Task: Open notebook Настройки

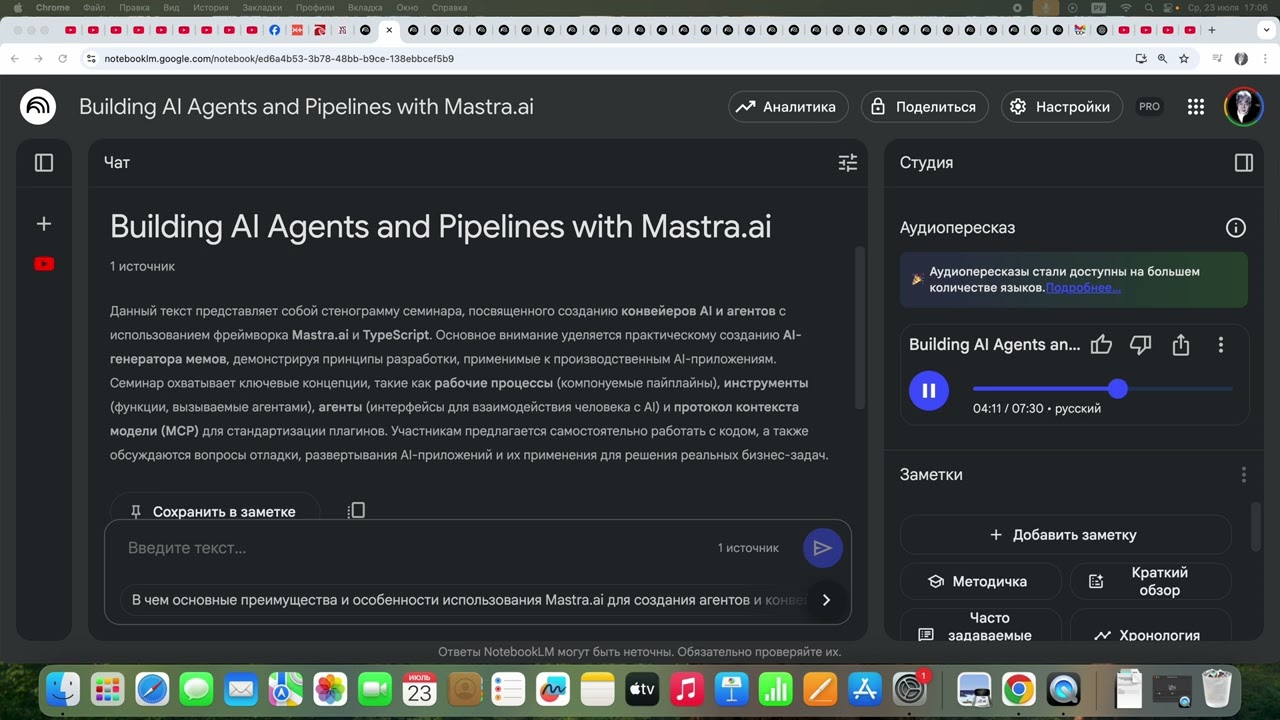Action: (x=1063, y=107)
